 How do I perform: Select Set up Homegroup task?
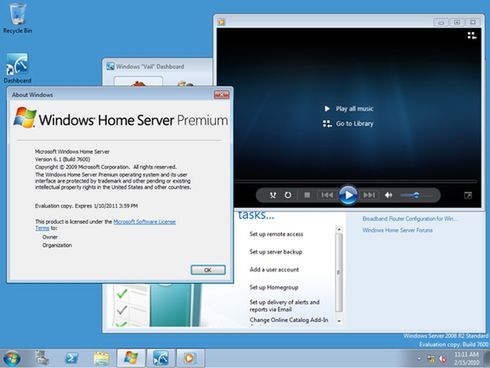click(274, 287)
